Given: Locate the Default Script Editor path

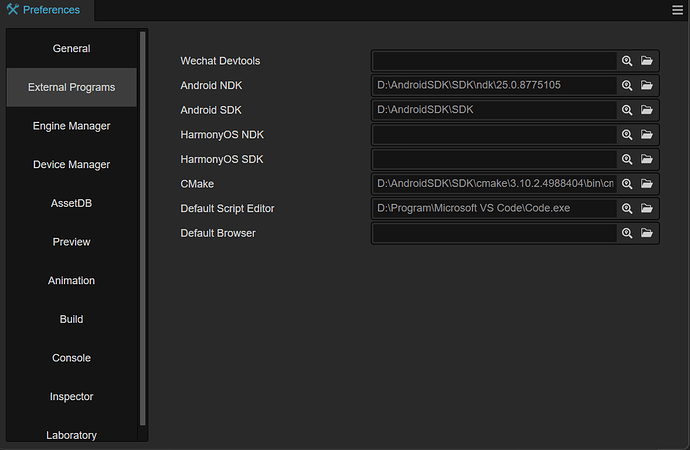Looking at the screenshot, I should pos(627,208).
